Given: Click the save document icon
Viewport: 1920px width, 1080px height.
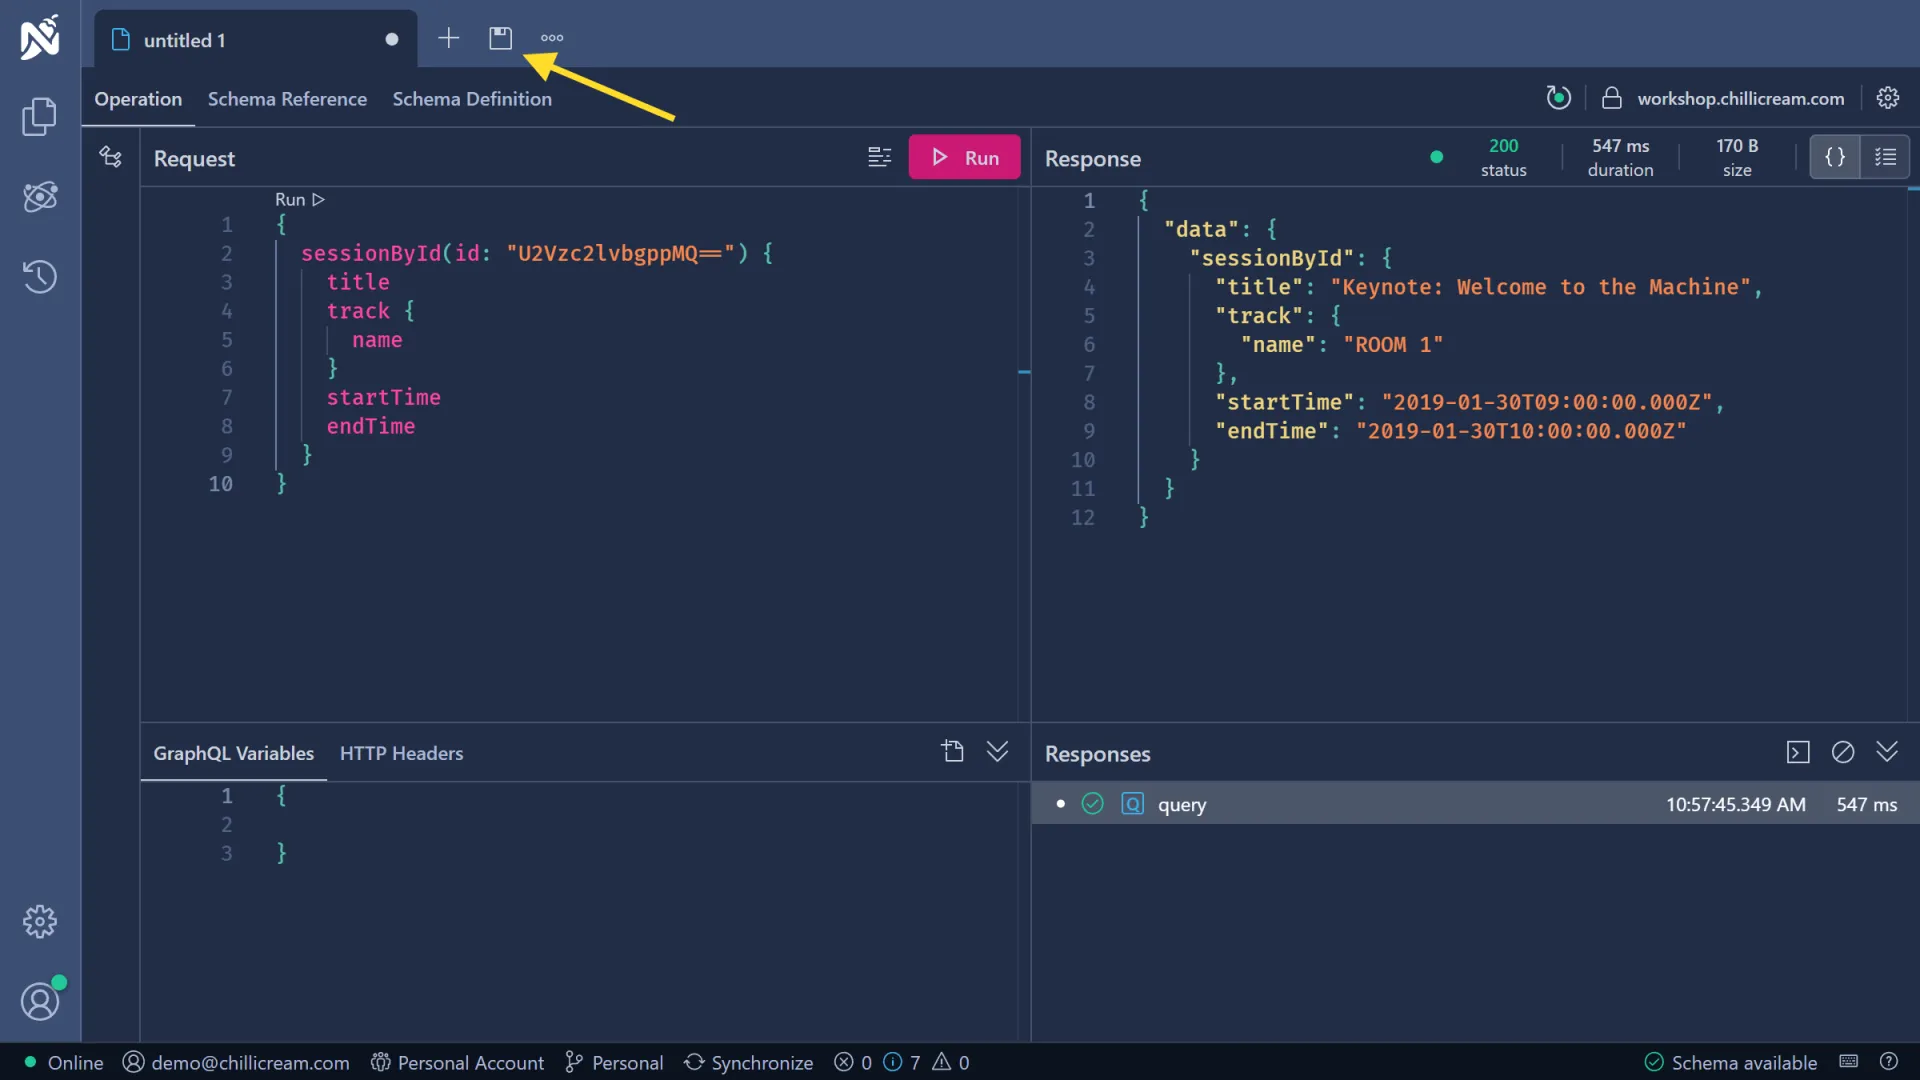Looking at the screenshot, I should 500,38.
